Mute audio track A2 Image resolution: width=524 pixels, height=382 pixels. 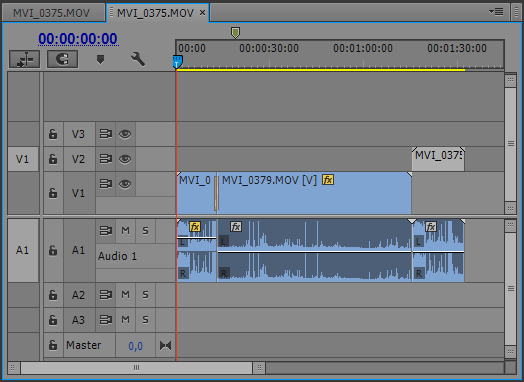click(125, 295)
